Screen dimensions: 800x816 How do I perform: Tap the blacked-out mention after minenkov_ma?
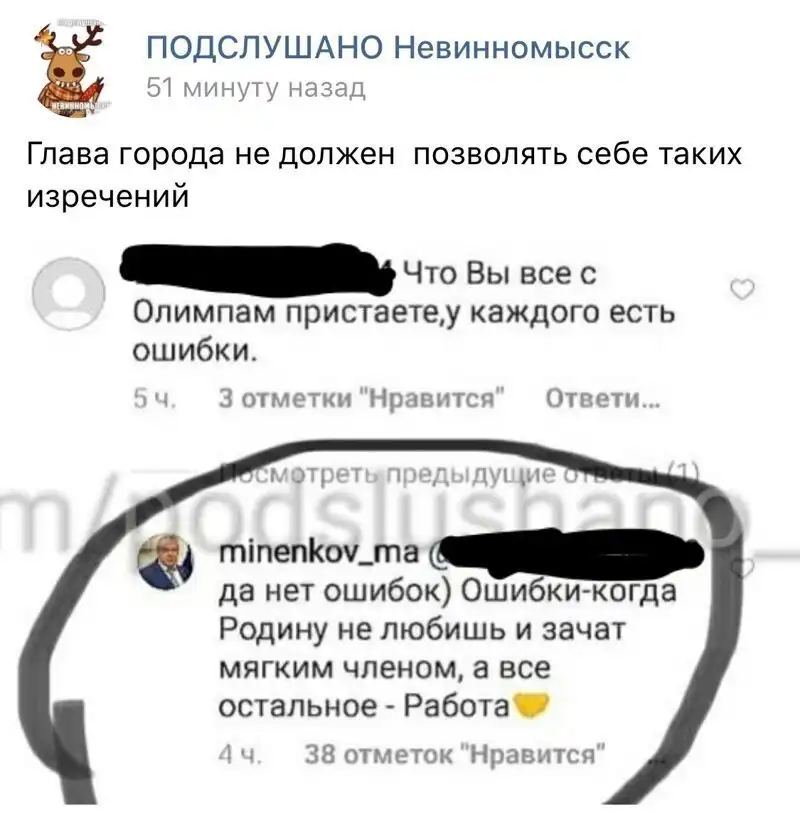pos(567,554)
